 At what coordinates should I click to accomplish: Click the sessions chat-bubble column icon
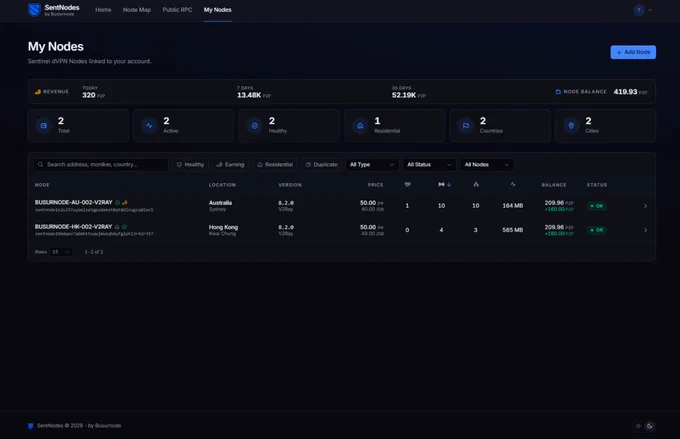407,184
